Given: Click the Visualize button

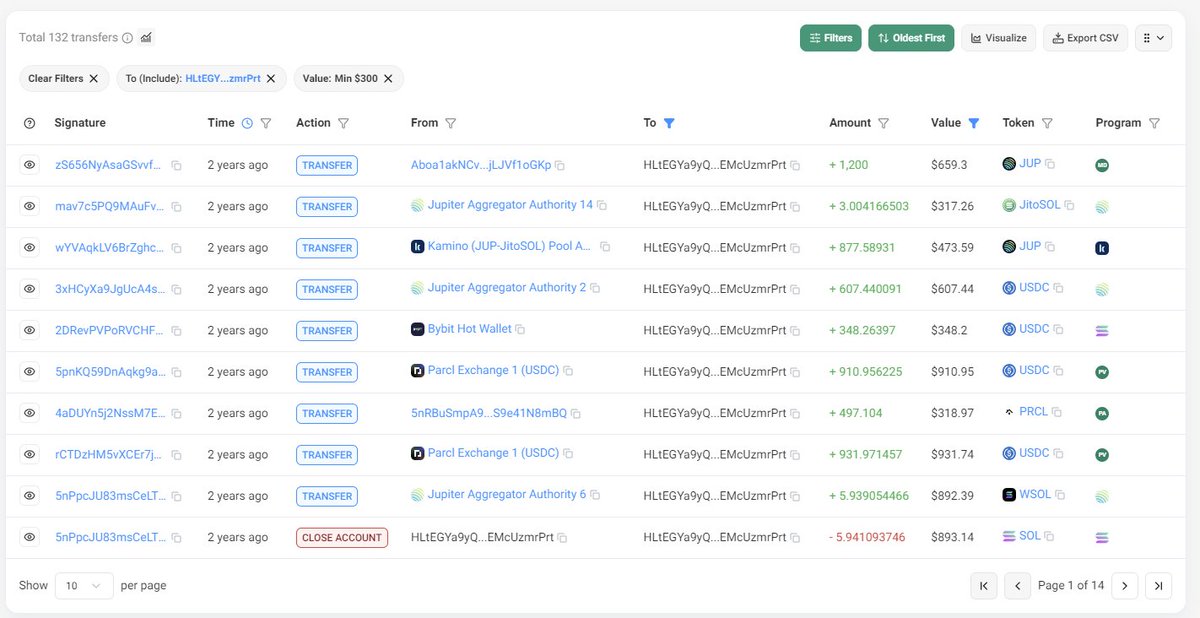Looking at the screenshot, I should [x=998, y=38].
